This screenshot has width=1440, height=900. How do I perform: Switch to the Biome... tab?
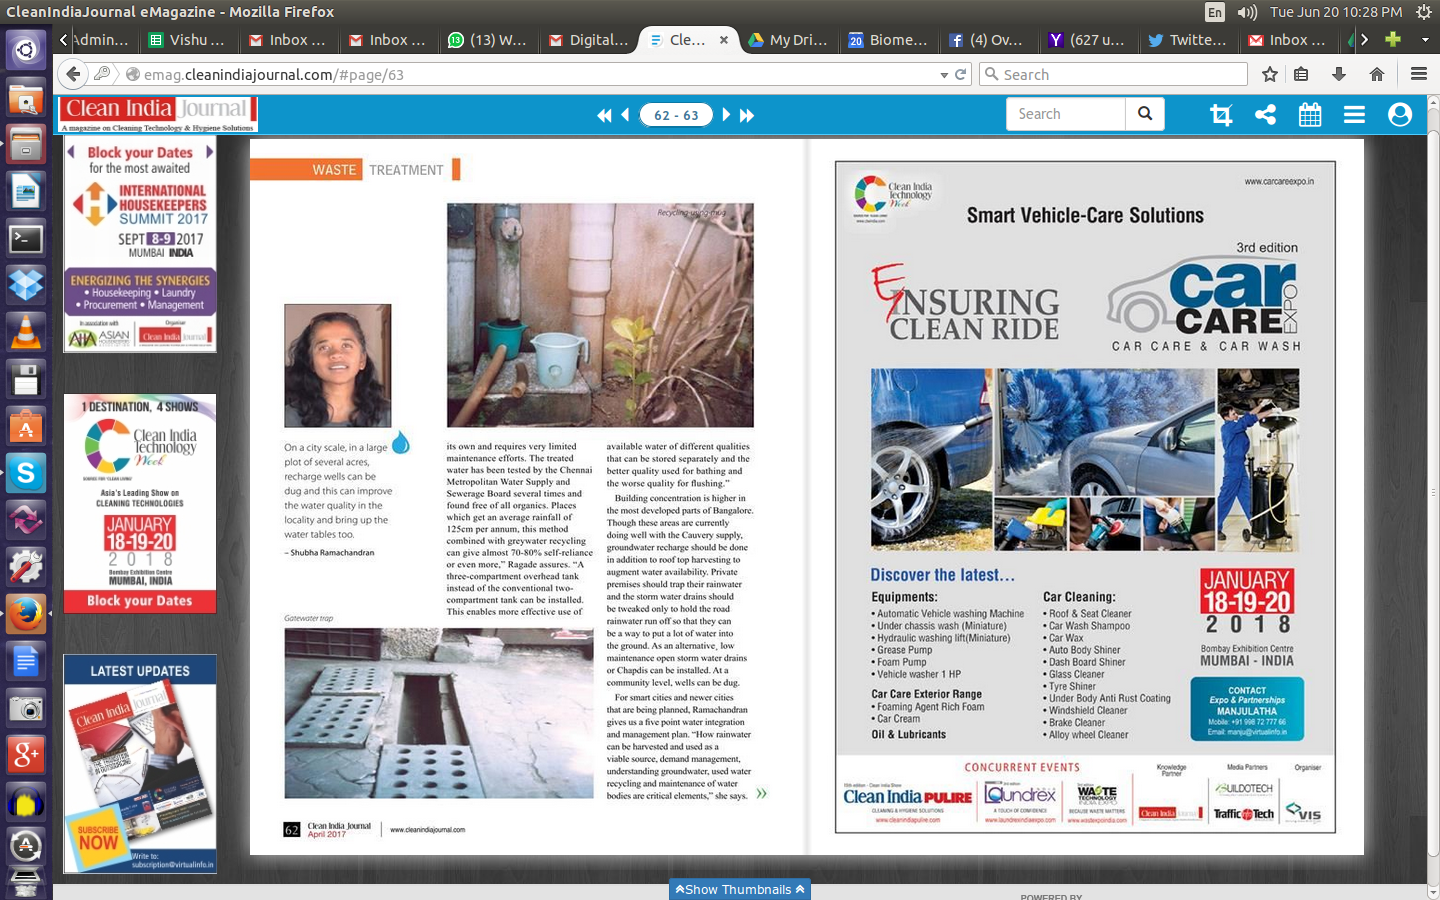pyautogui.click(x=888, y=40)
